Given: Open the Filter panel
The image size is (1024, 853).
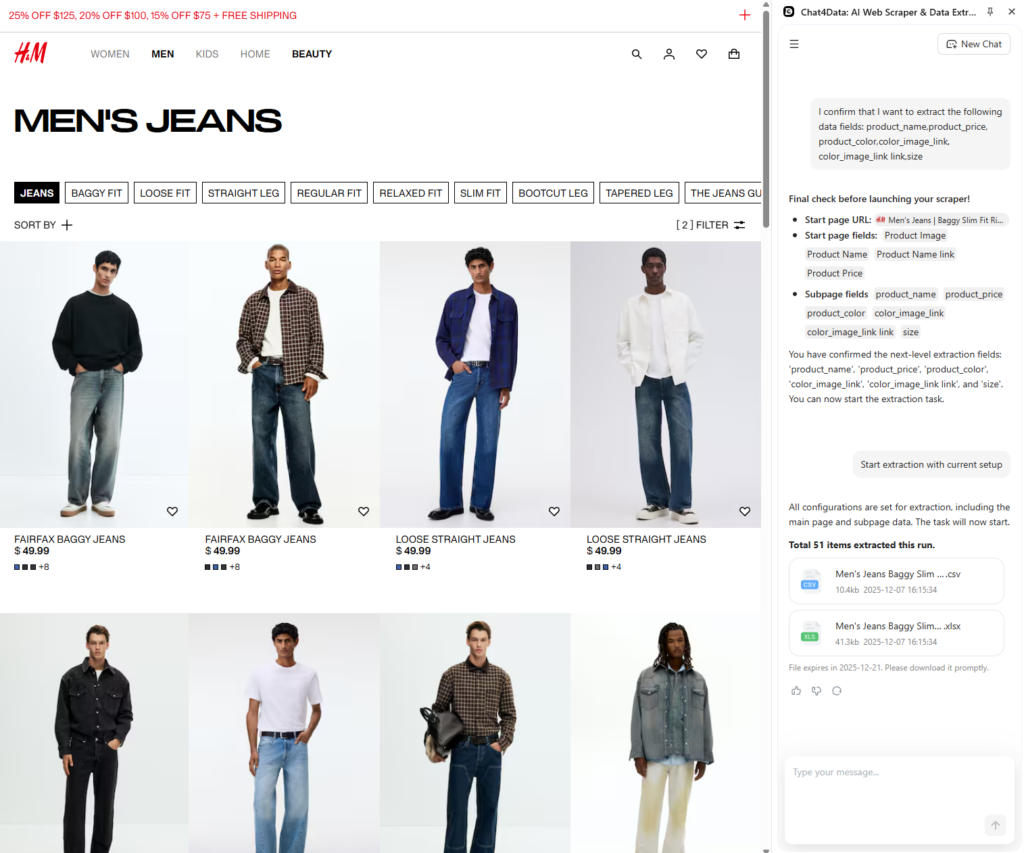Looking at the screenshot, I should click(x=711, y=225).
